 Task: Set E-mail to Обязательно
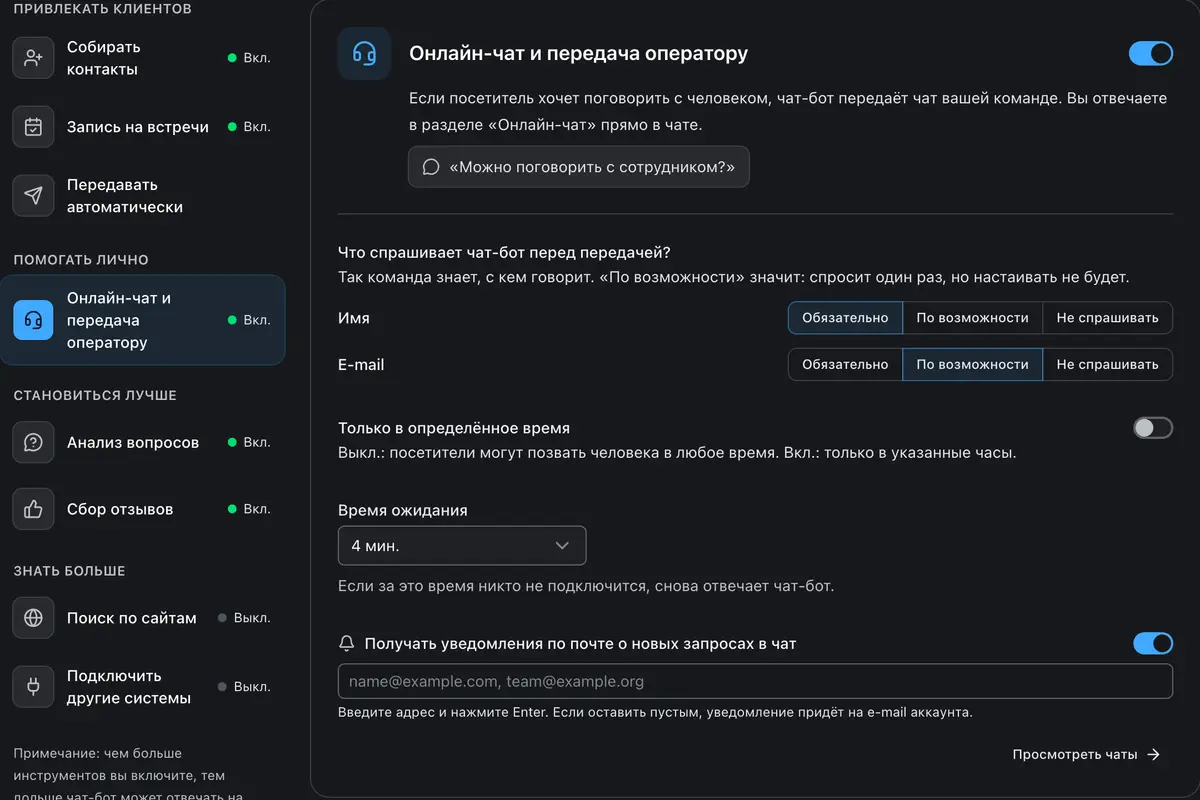[x=845, y=364]
